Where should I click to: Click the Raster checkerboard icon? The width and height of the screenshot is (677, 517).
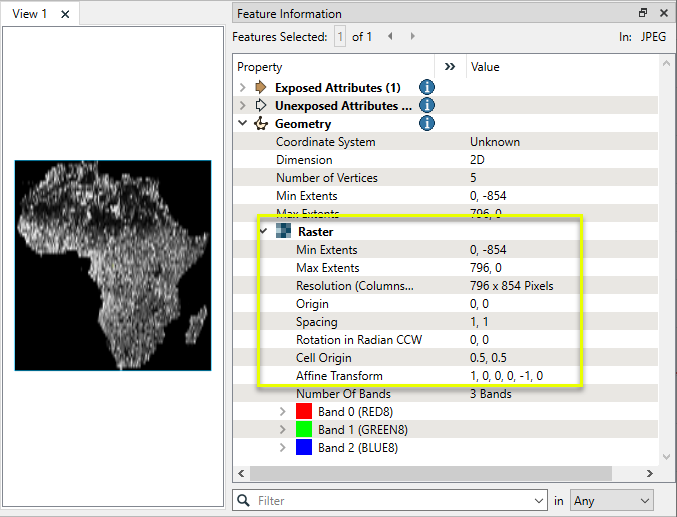coord(283,232)
